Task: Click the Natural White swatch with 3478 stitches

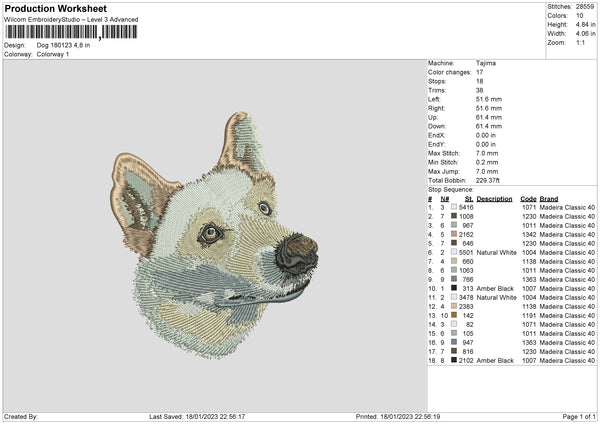Action: coord(454,297)
